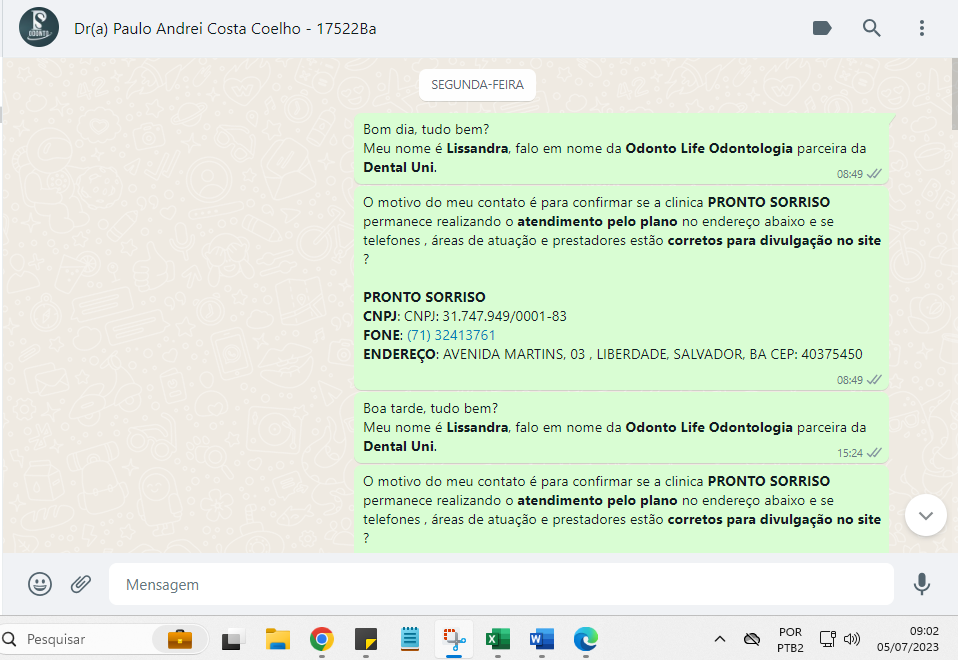Search within this conversation
The width and height of the screenshot is (958, 660).
[x=872, y=28]
